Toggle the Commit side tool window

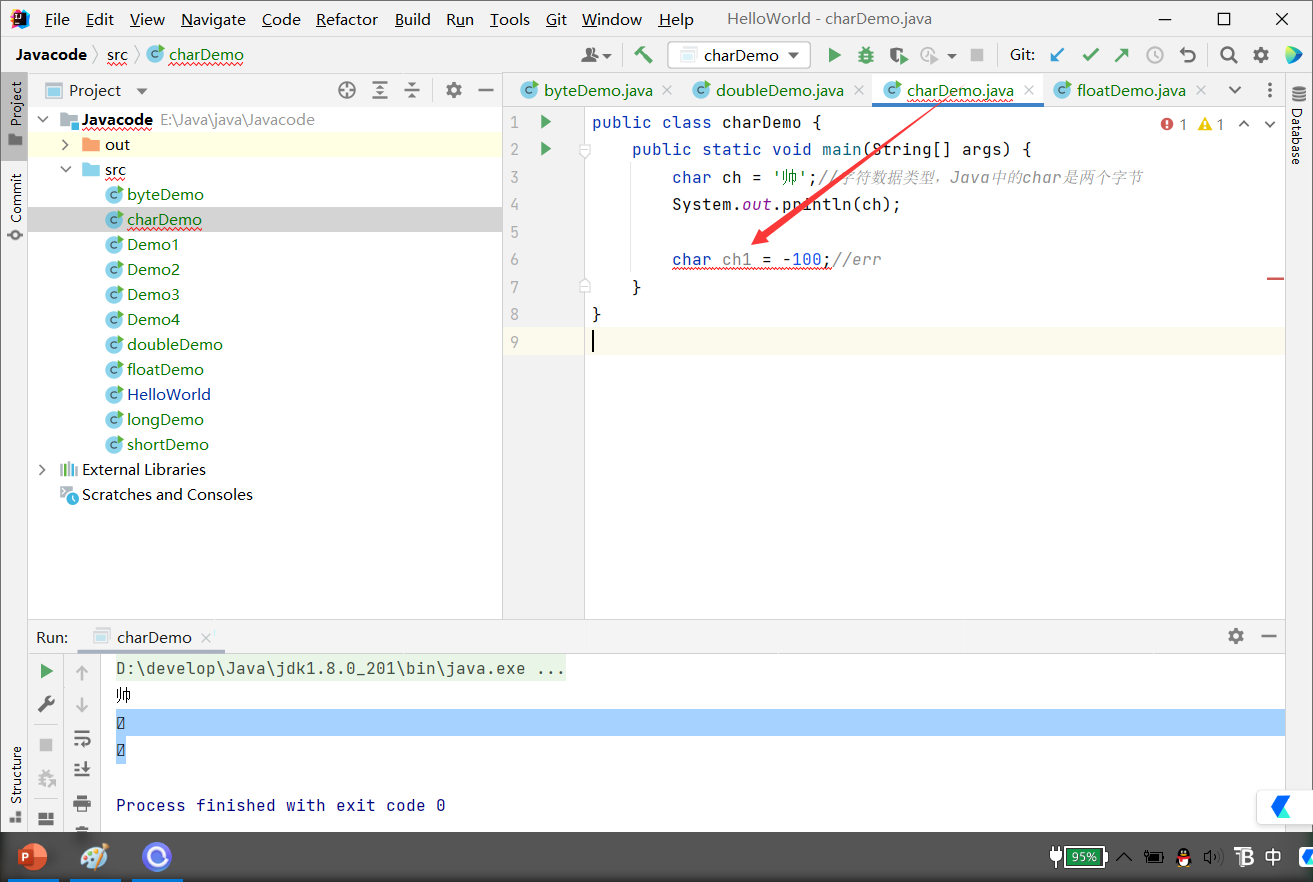(15, 206)
